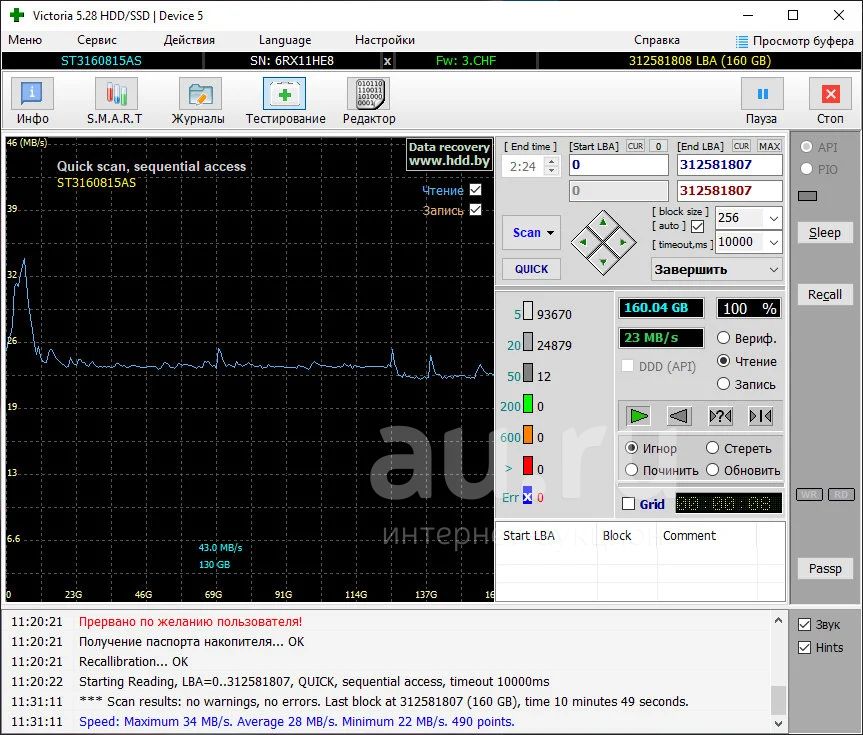Click the 0 button beside Start LBA

point(658,146)
